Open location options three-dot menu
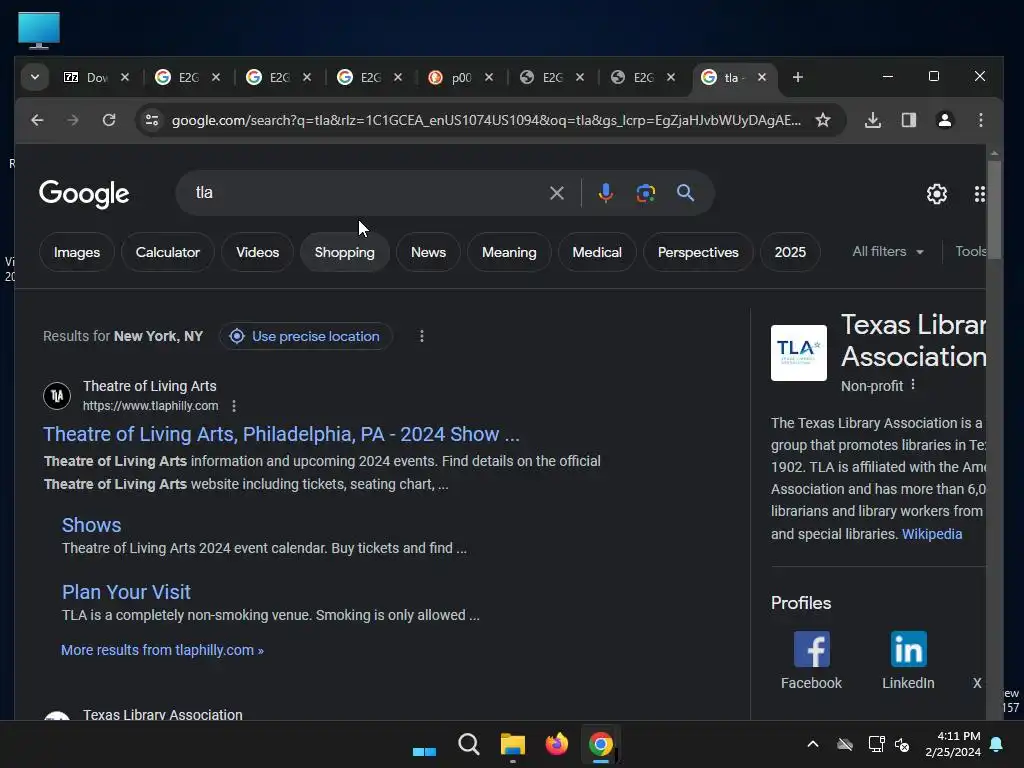The height and width of the screenshot is (768, 1024). tap(422, 336)
